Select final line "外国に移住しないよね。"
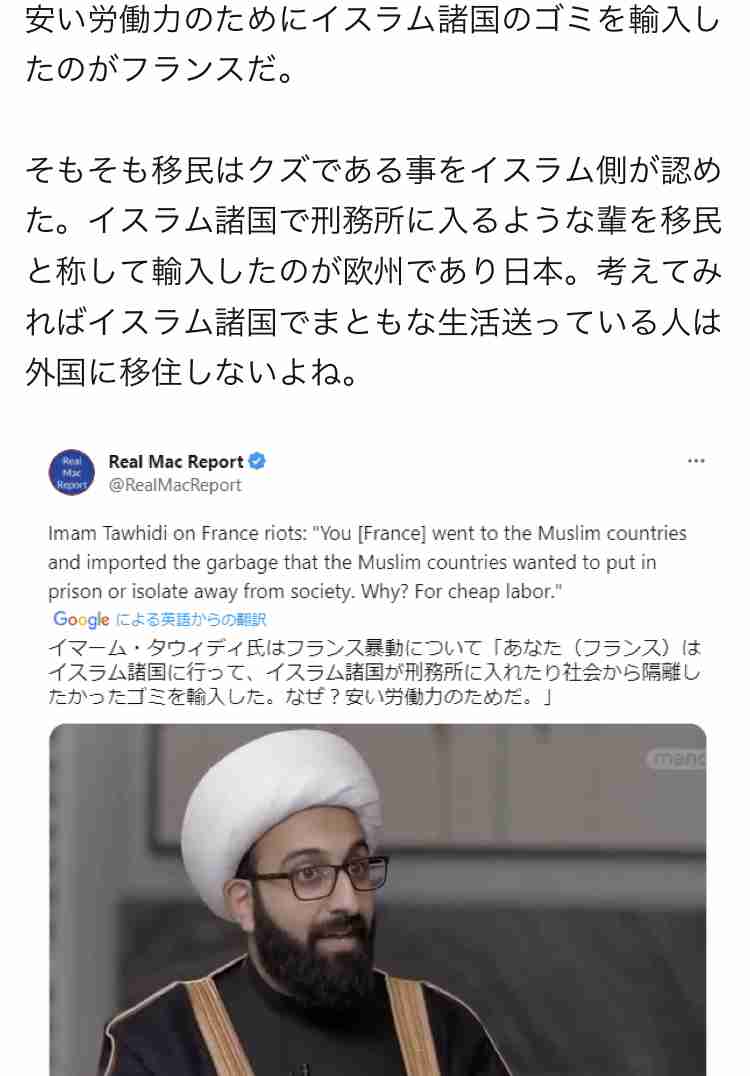 click(x=192, y=372)
